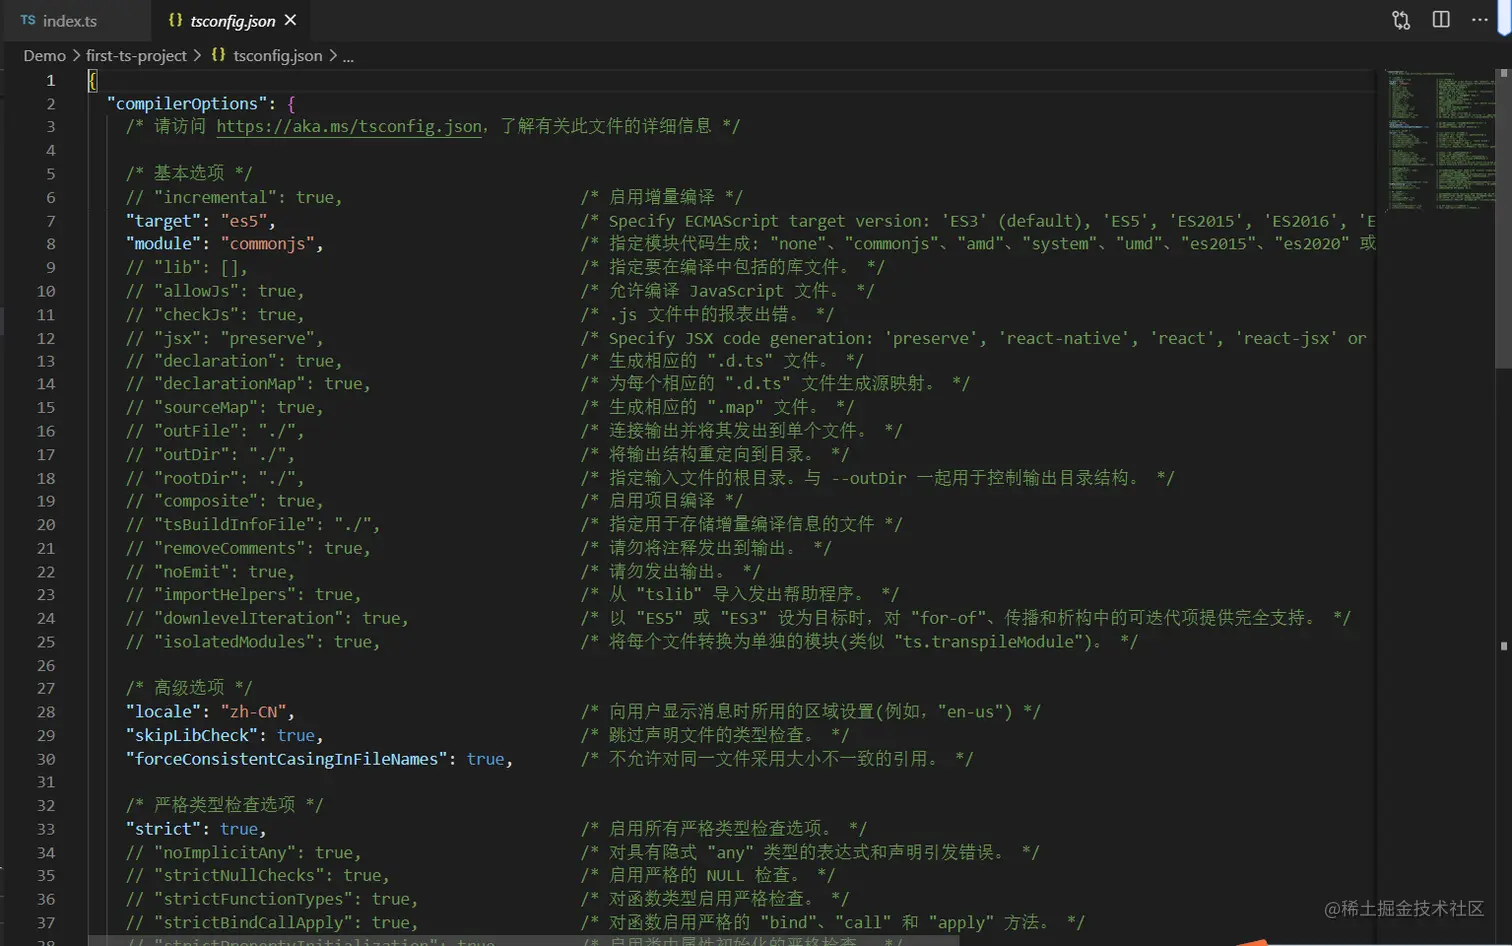Click the /* 严格类型检查选项 */ comment
This screenshot has width=1512, height=946.
pos(225,805)
